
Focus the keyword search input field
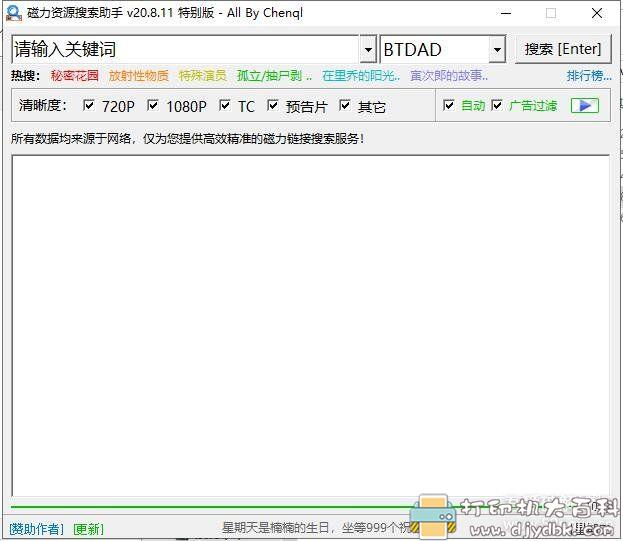pyautogui.click(x=186, y=49)
